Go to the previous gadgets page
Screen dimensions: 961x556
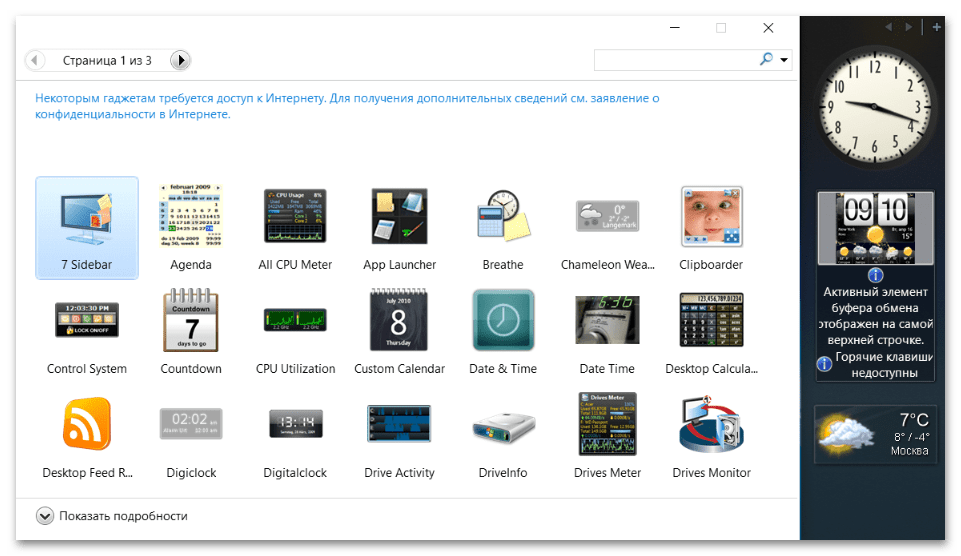click(x=34, y=60)
